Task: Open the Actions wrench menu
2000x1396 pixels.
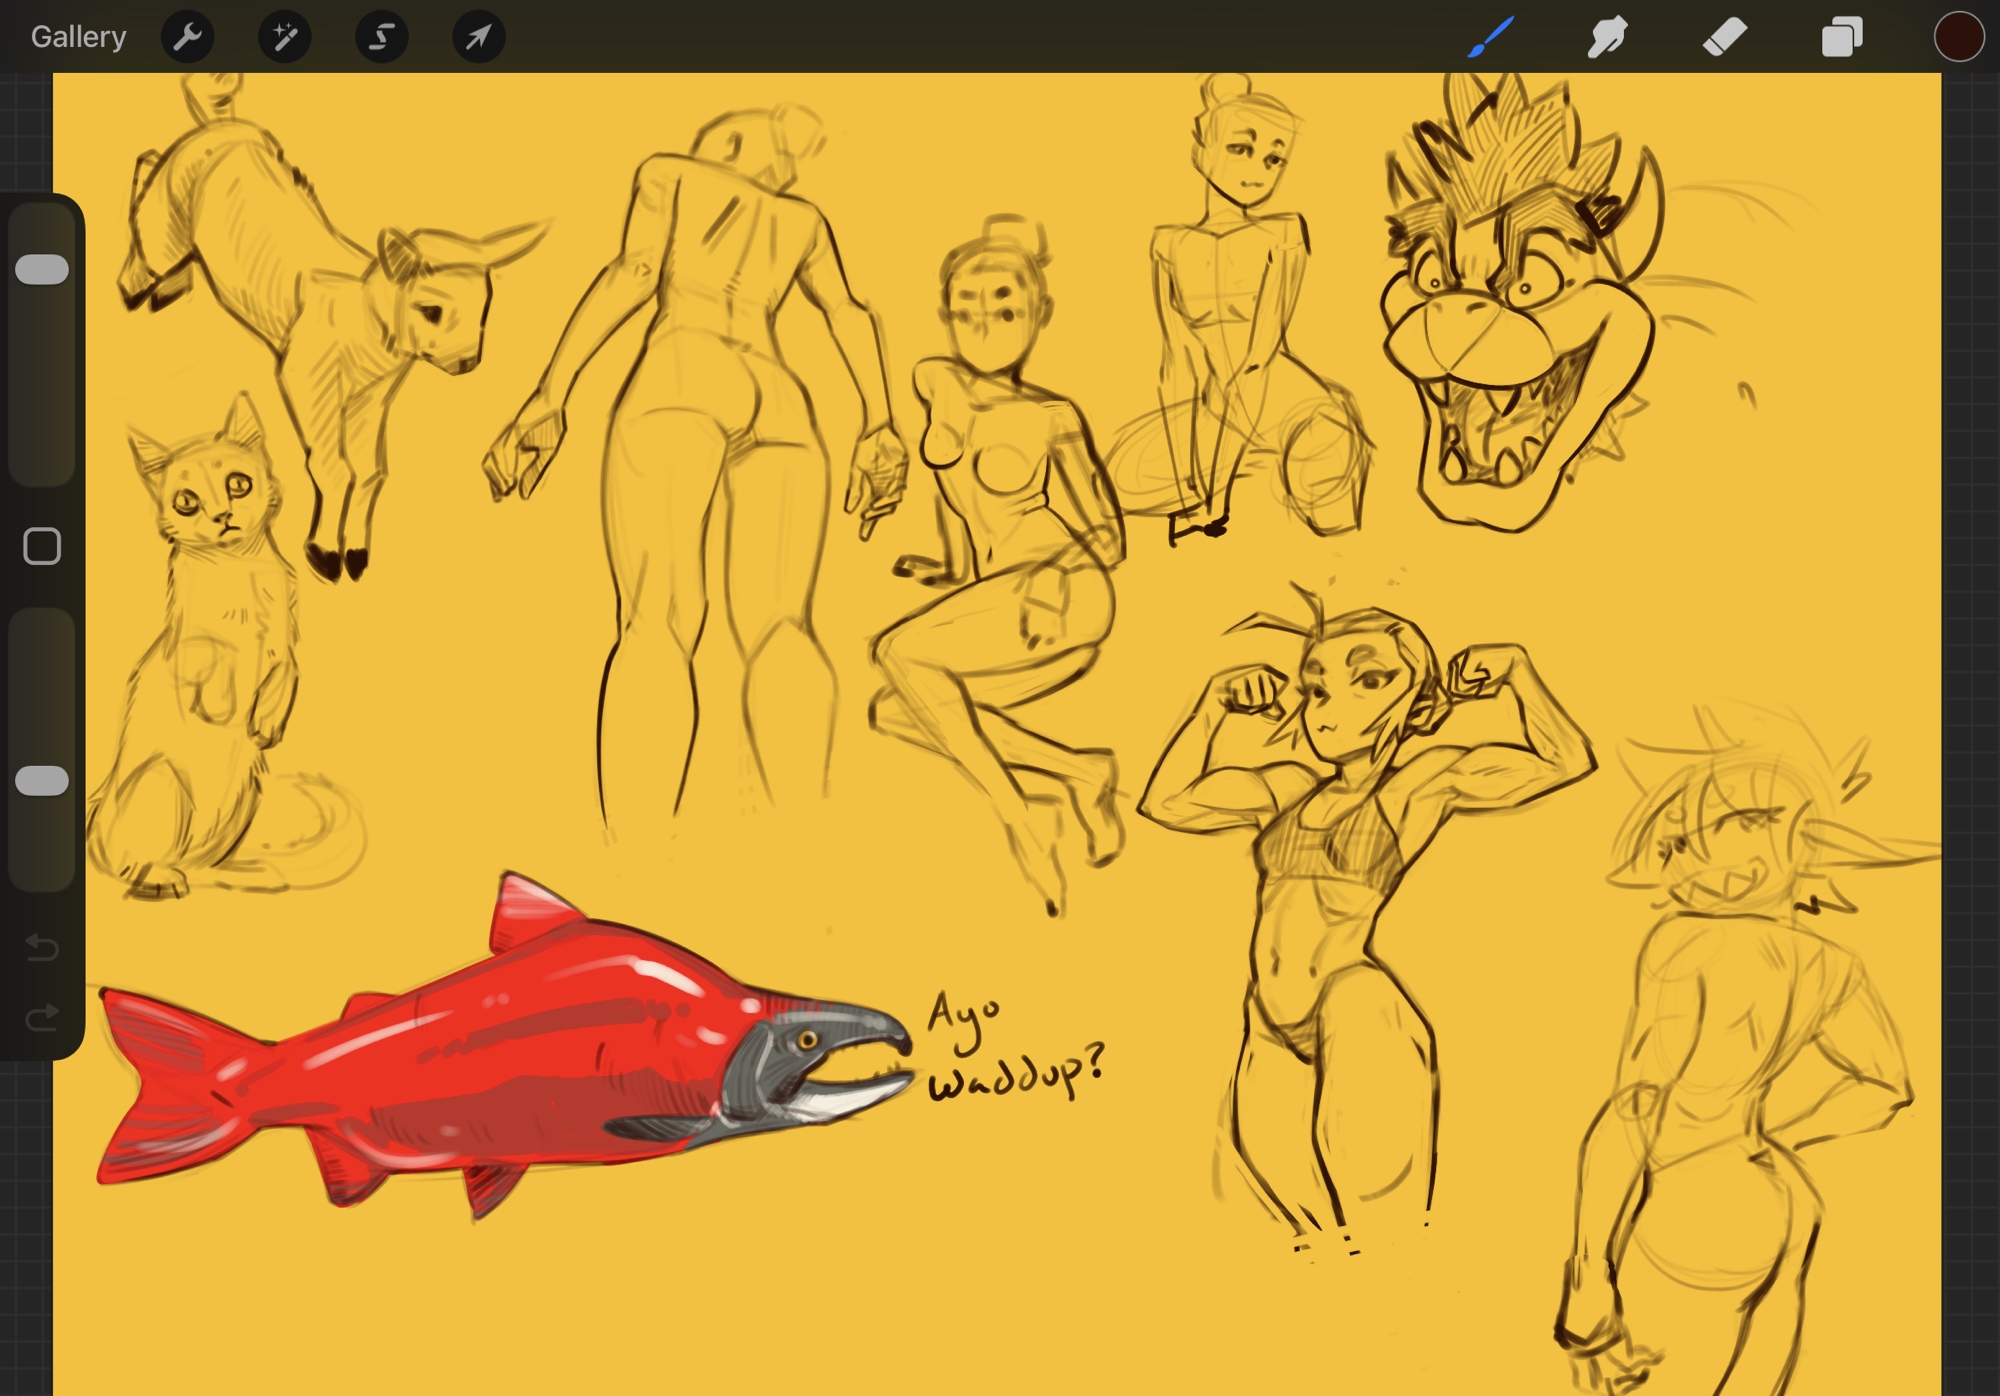Action: point(187,38)
